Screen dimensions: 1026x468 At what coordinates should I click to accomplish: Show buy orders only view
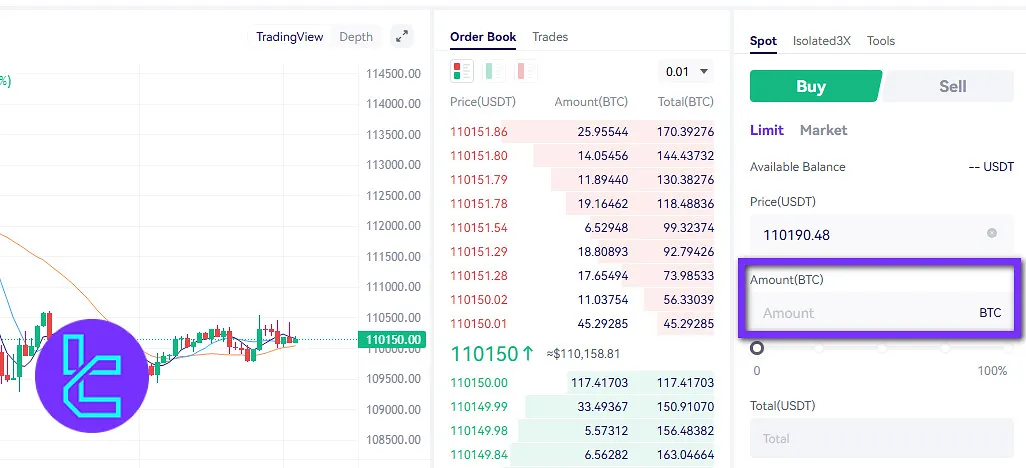point(494,71)
